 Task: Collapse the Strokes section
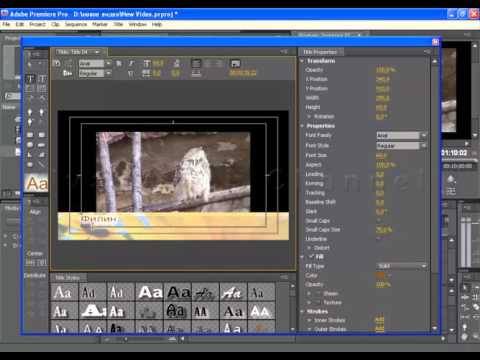tap(302, 311)
